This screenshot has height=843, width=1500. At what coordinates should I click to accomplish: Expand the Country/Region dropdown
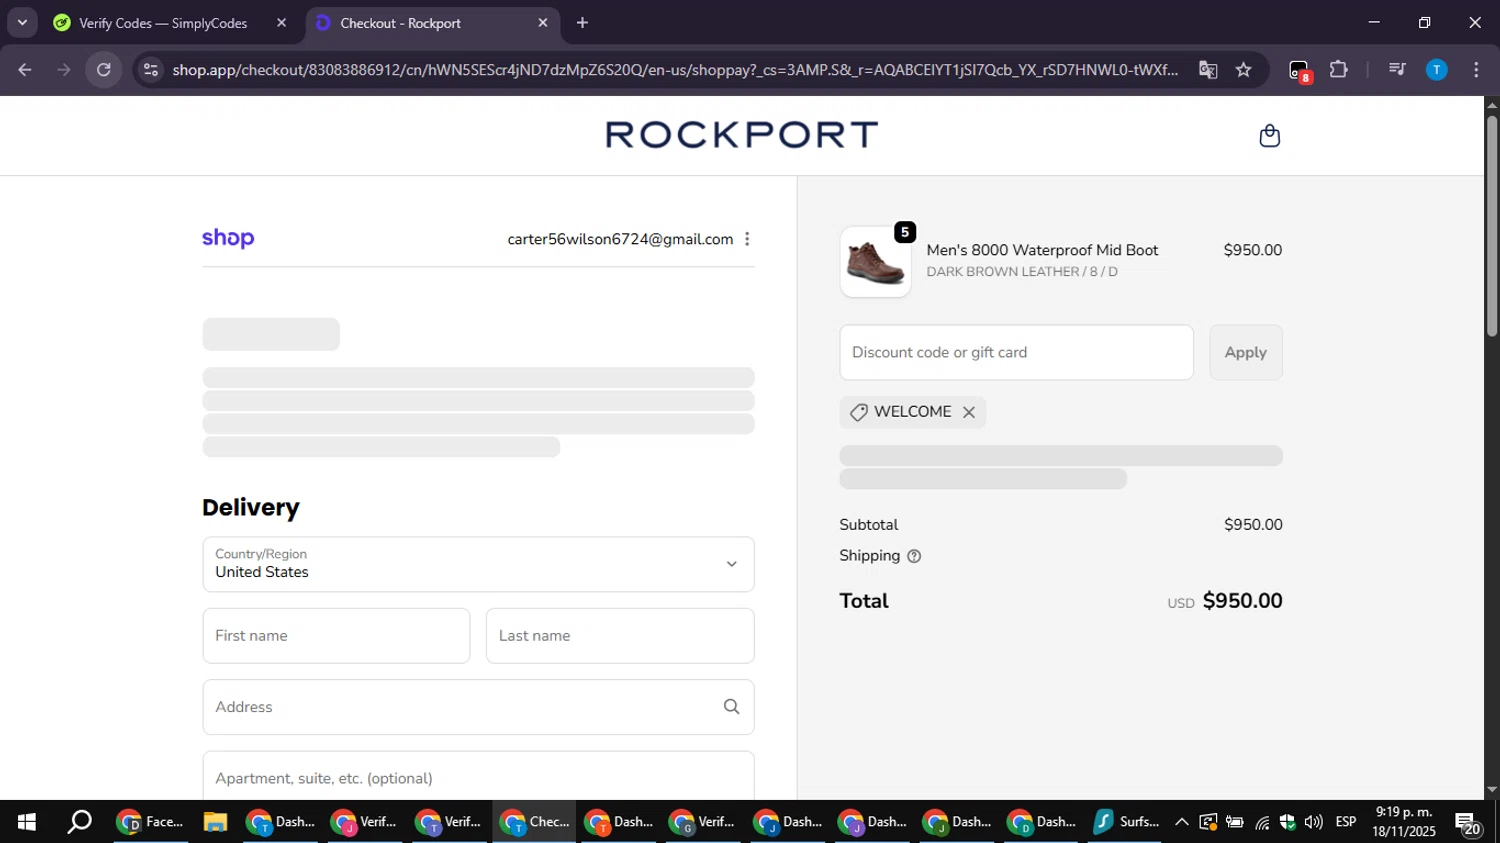[478, 564]
